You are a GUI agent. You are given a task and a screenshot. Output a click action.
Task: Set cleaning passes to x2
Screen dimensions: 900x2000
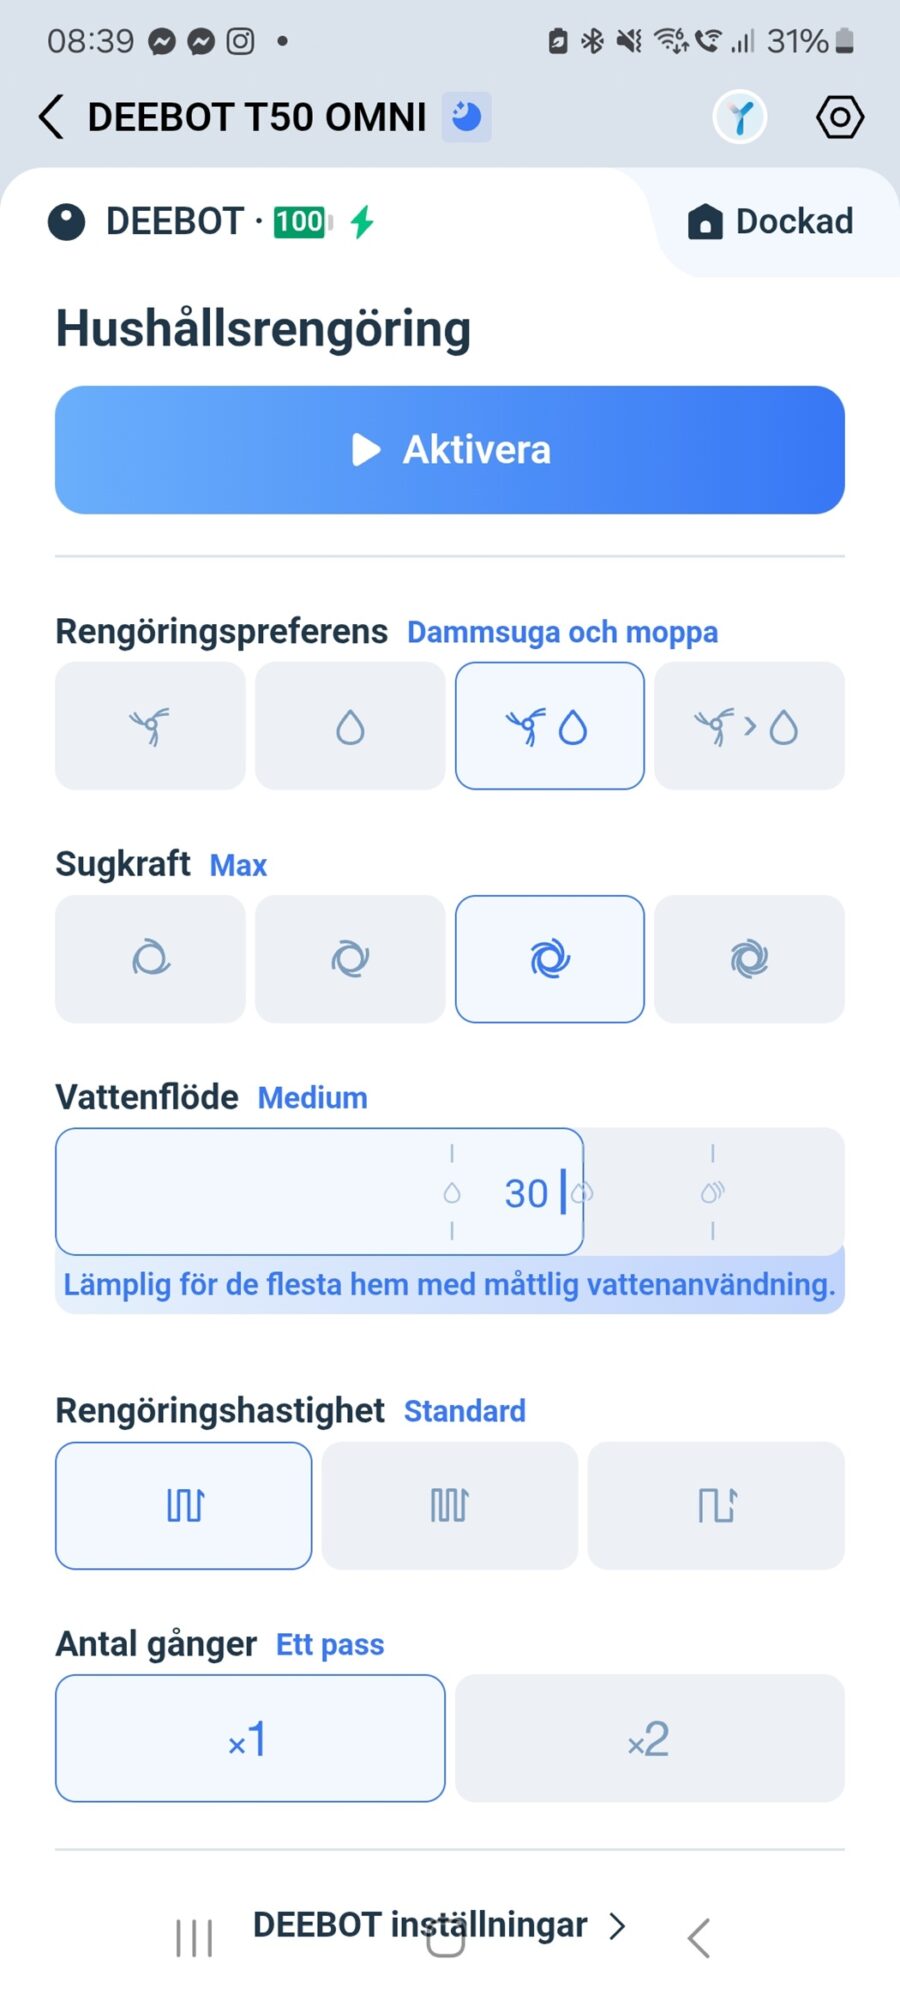point(649,1739)
